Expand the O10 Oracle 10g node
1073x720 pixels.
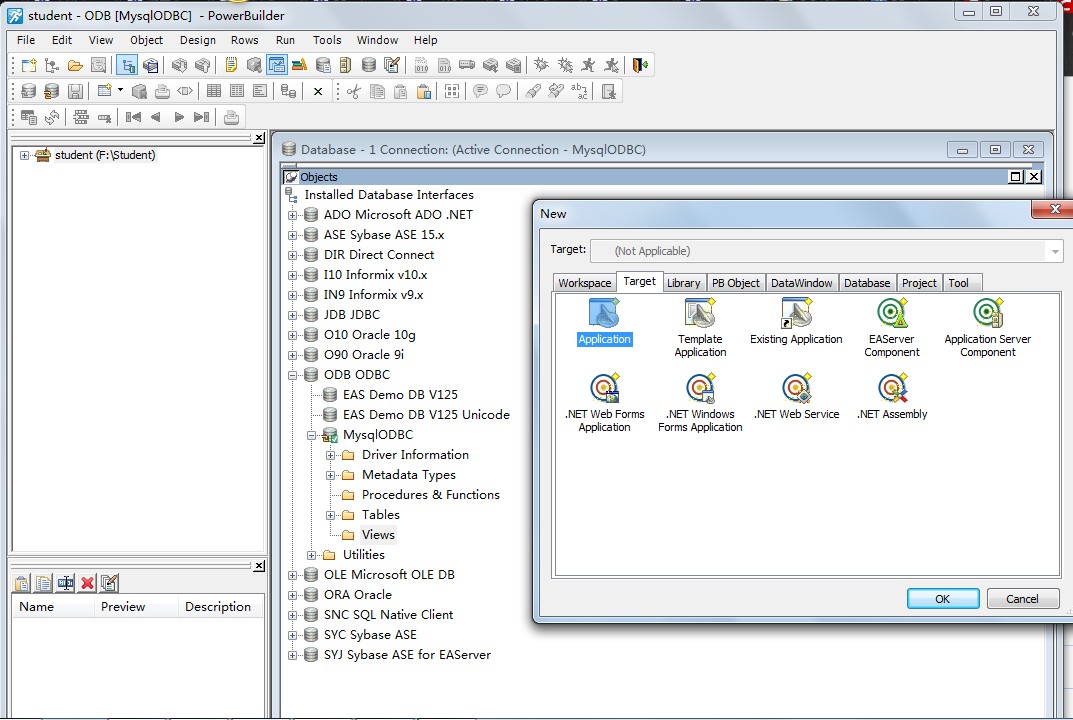293,335
